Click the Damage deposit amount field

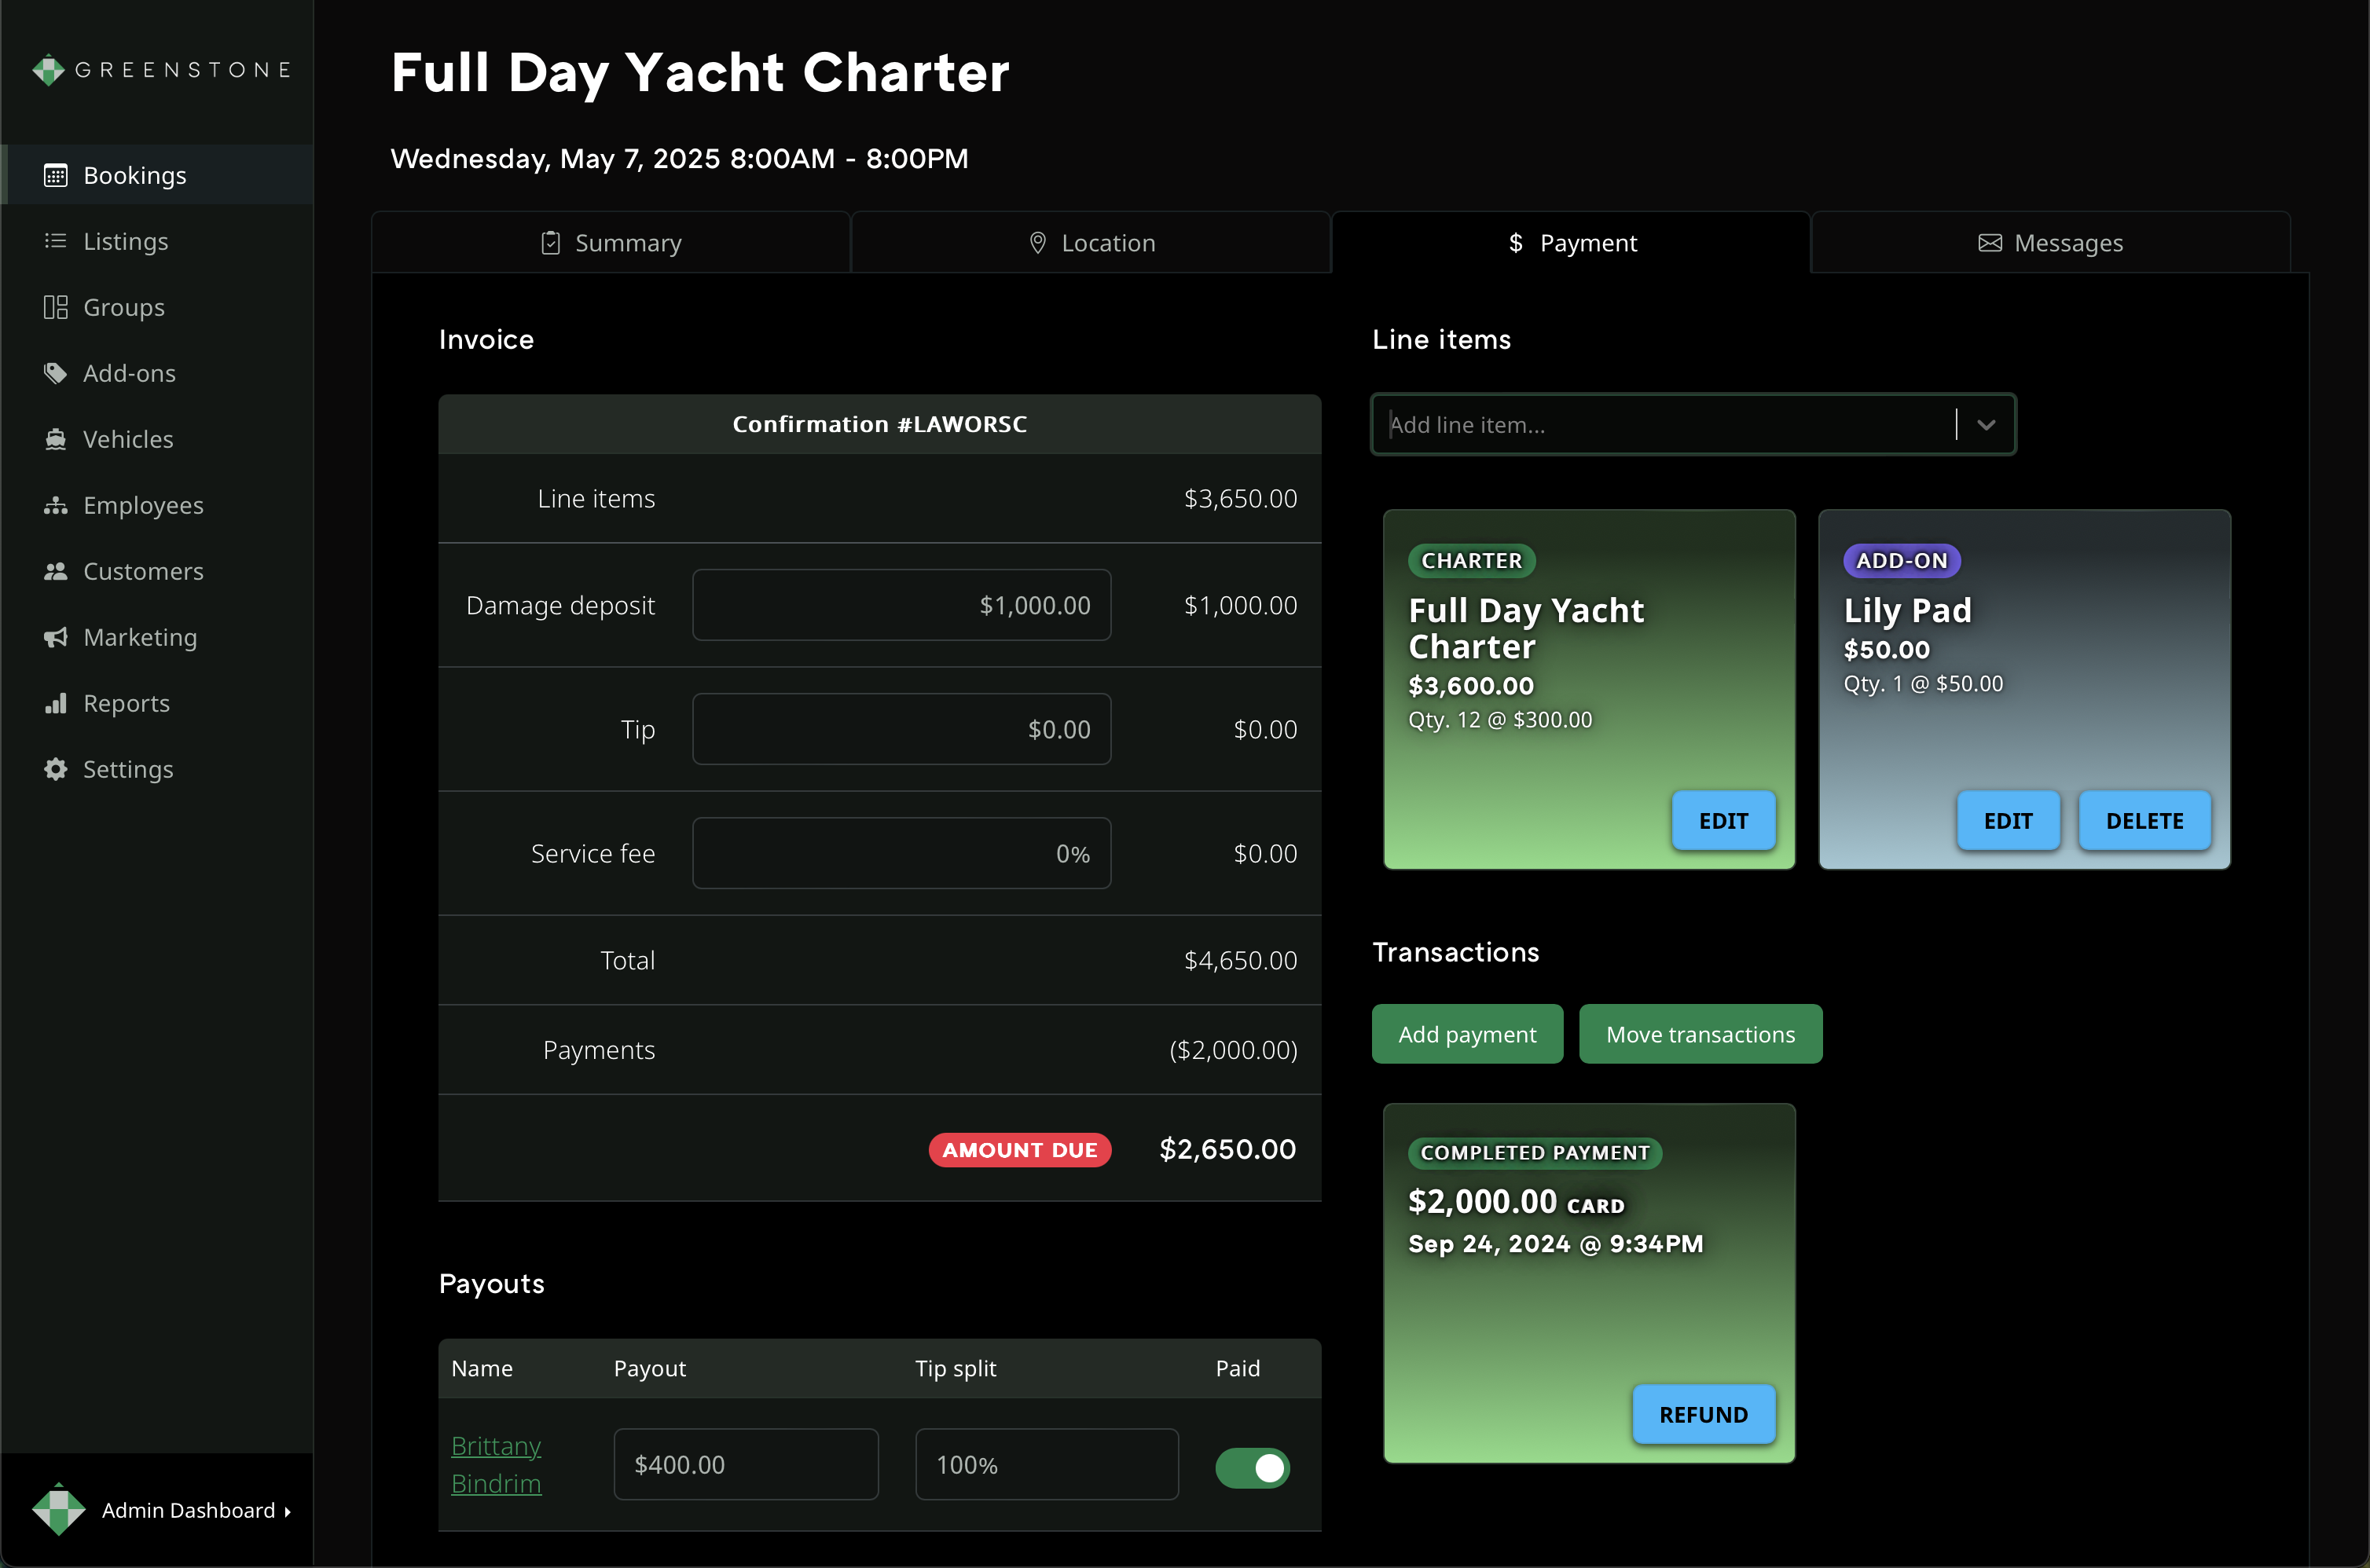click(x=901, y=605)
